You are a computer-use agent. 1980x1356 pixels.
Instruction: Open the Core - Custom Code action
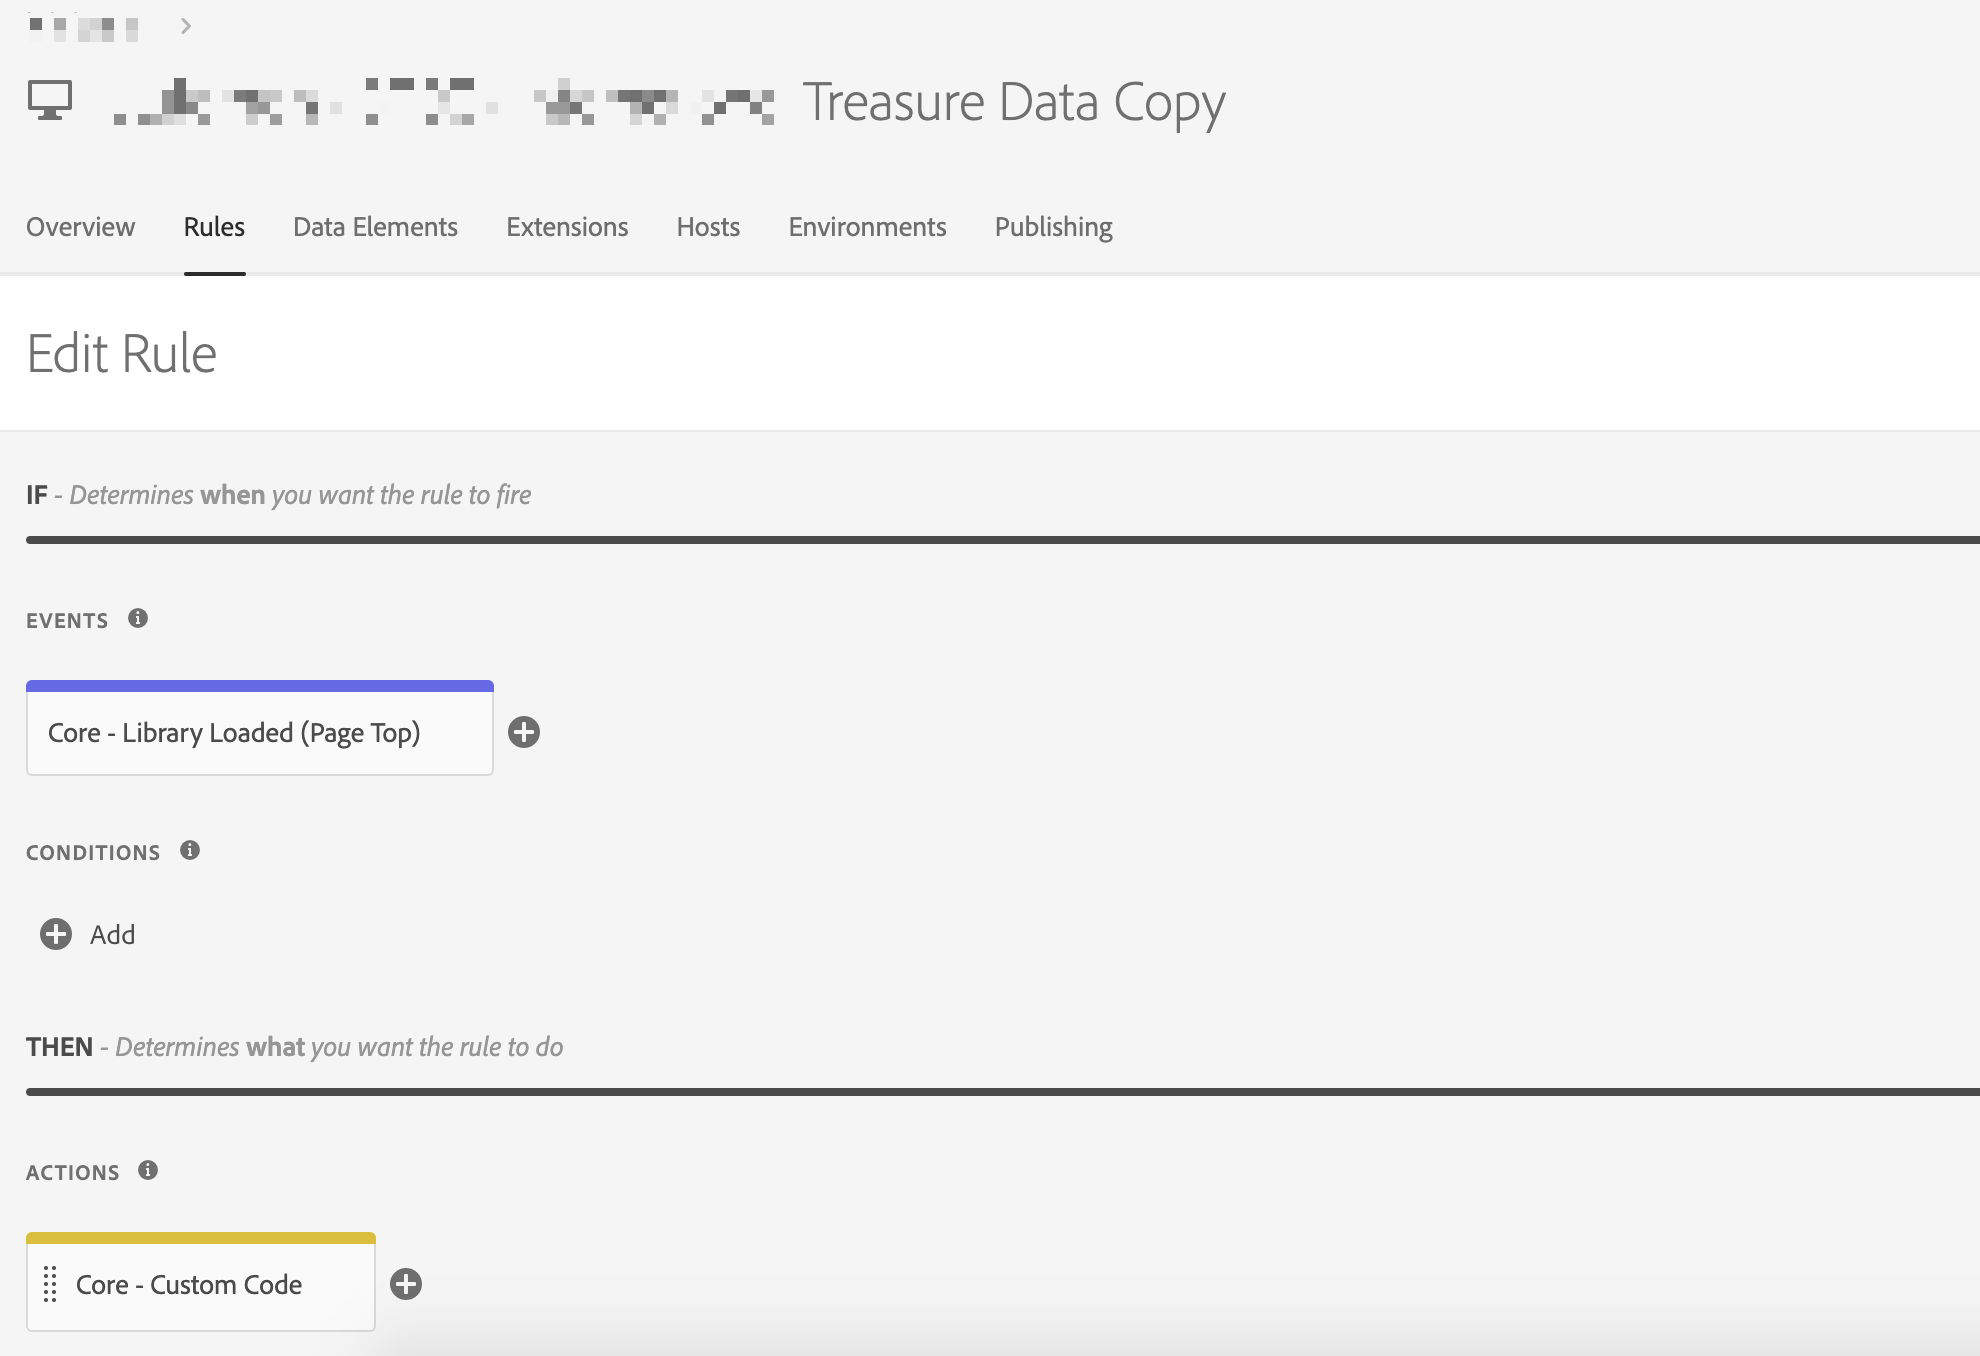189,1285
